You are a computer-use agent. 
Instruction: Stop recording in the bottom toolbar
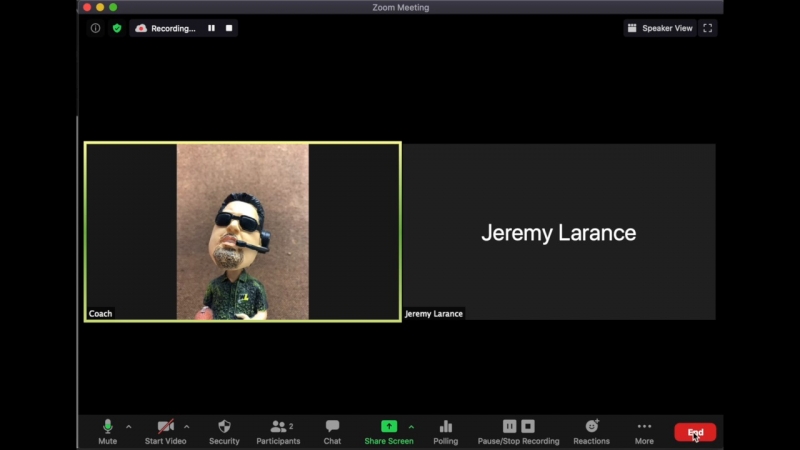tap(528, 426)
